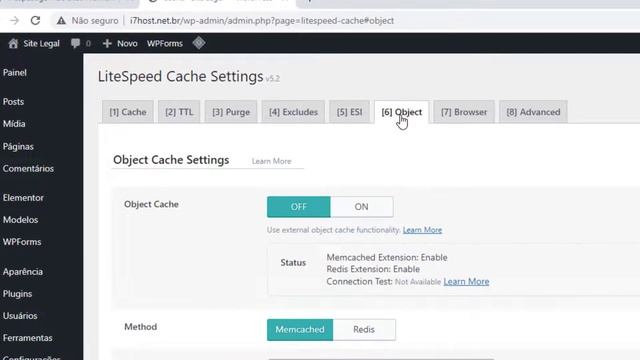
Task: Open the LiteSpeed diamond icon in admin bar
Action: click(x=199, y=43)
